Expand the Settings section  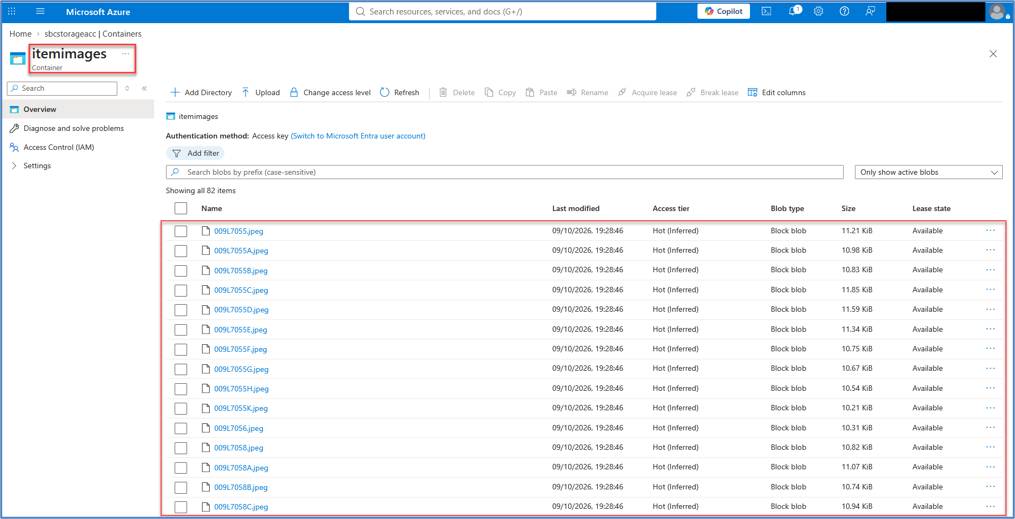[37, 166]
